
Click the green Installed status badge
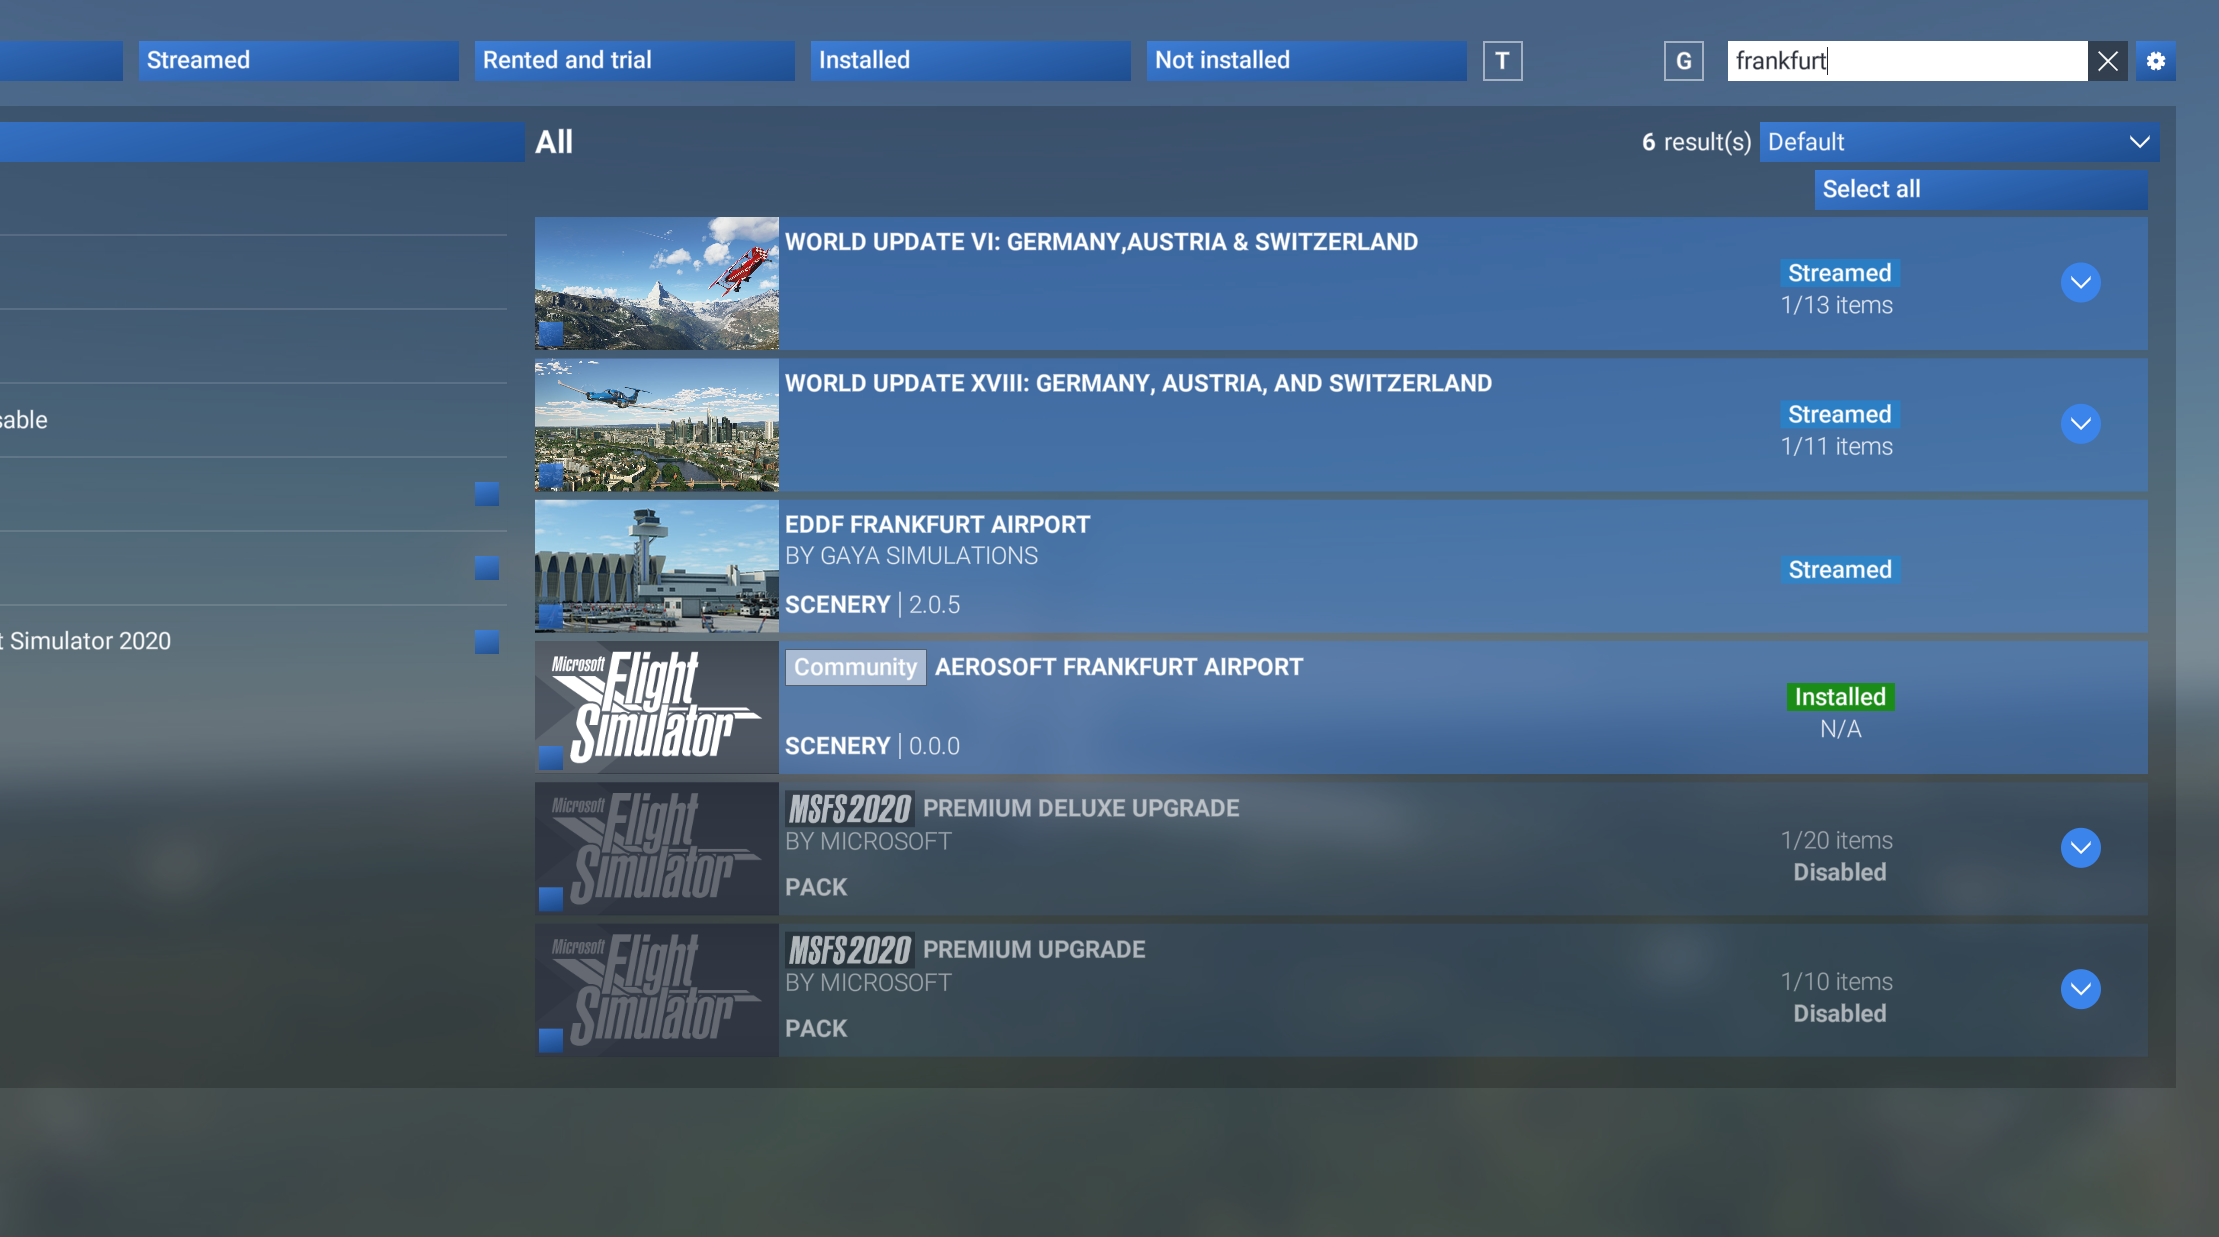(x=1840, y=697)
